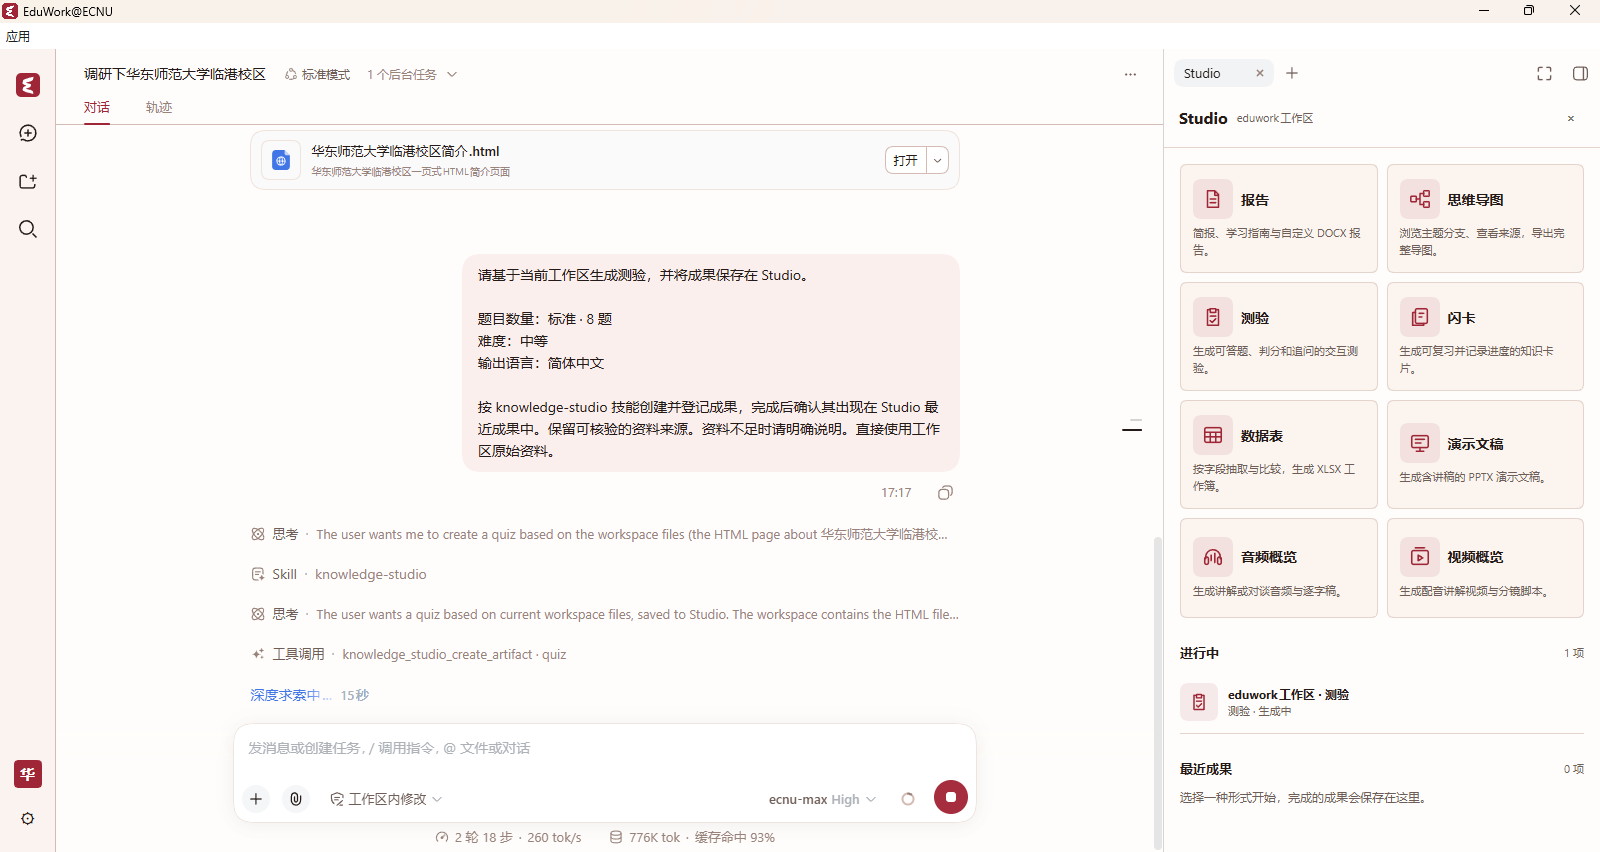Open the ecnu-max High model dropdown
The image size is (1600, 852).
[x=822, y=799]
